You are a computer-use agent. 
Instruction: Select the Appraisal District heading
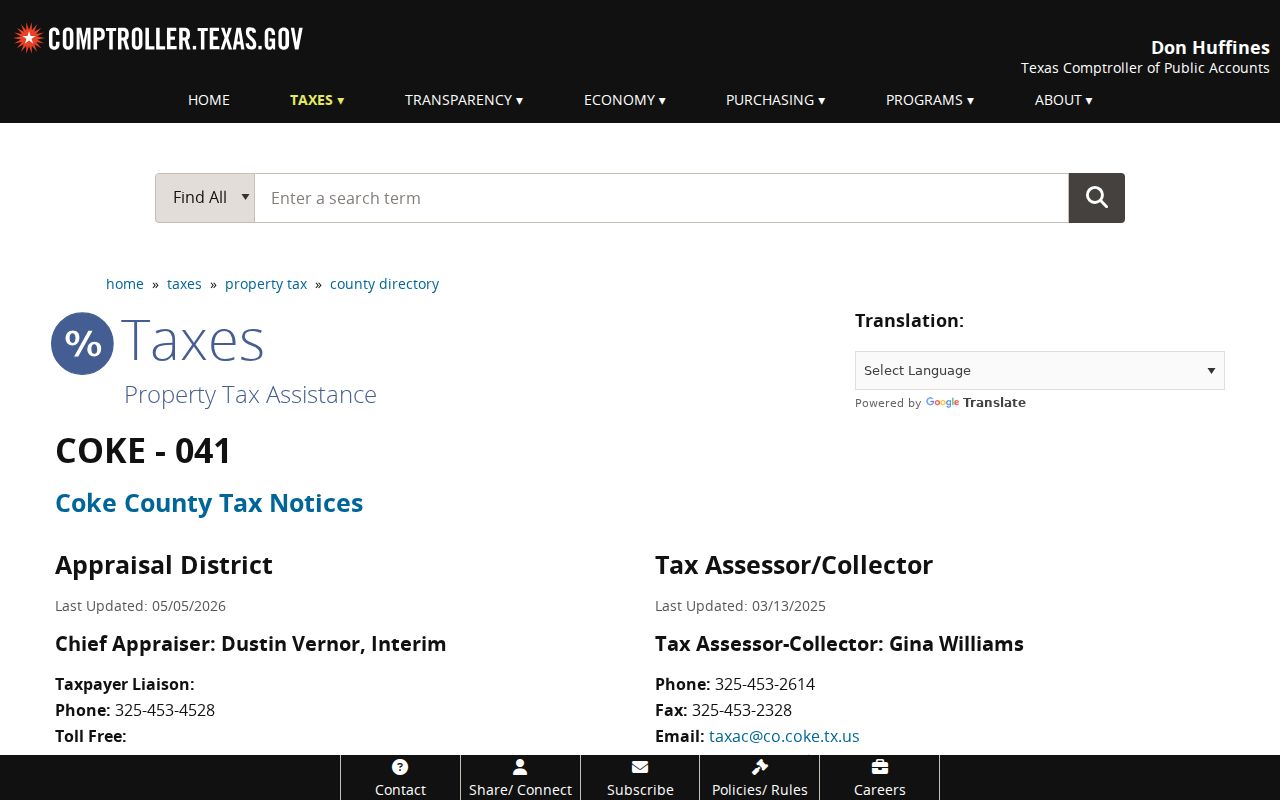164,565
